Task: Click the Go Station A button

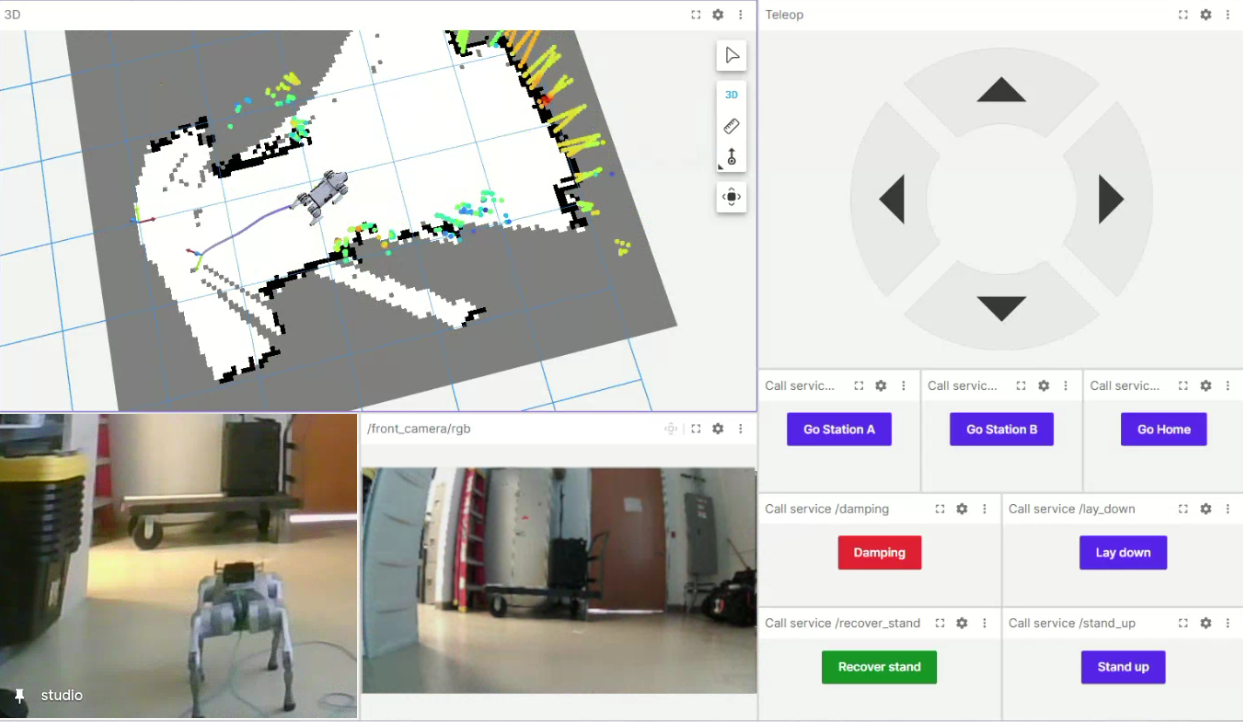Action: [839, 429]
